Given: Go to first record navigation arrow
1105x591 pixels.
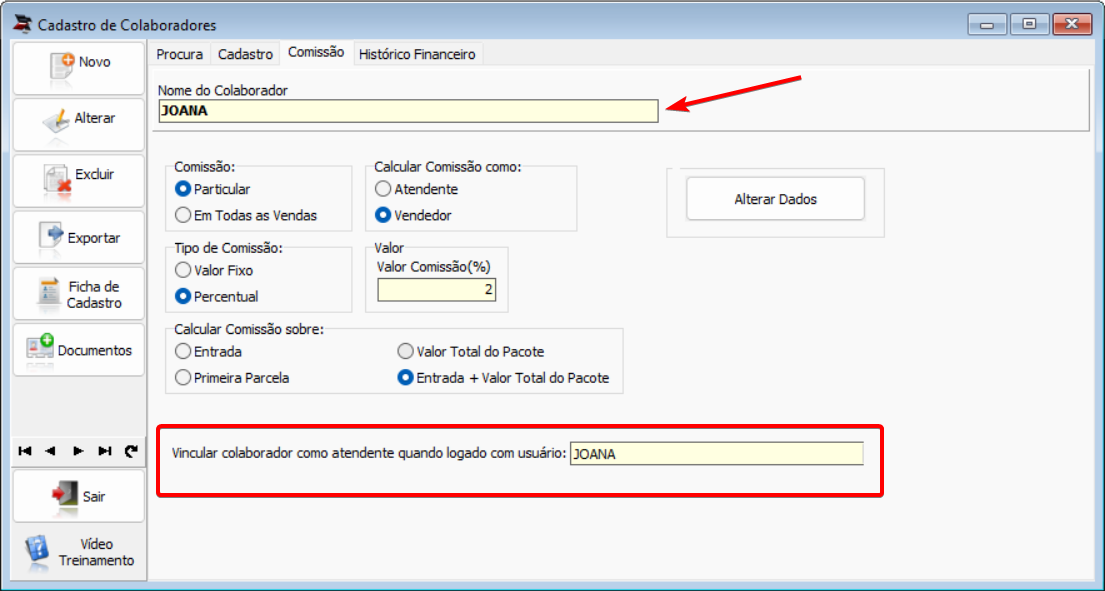Looking at the screenshot, I should tap(25, 451).
